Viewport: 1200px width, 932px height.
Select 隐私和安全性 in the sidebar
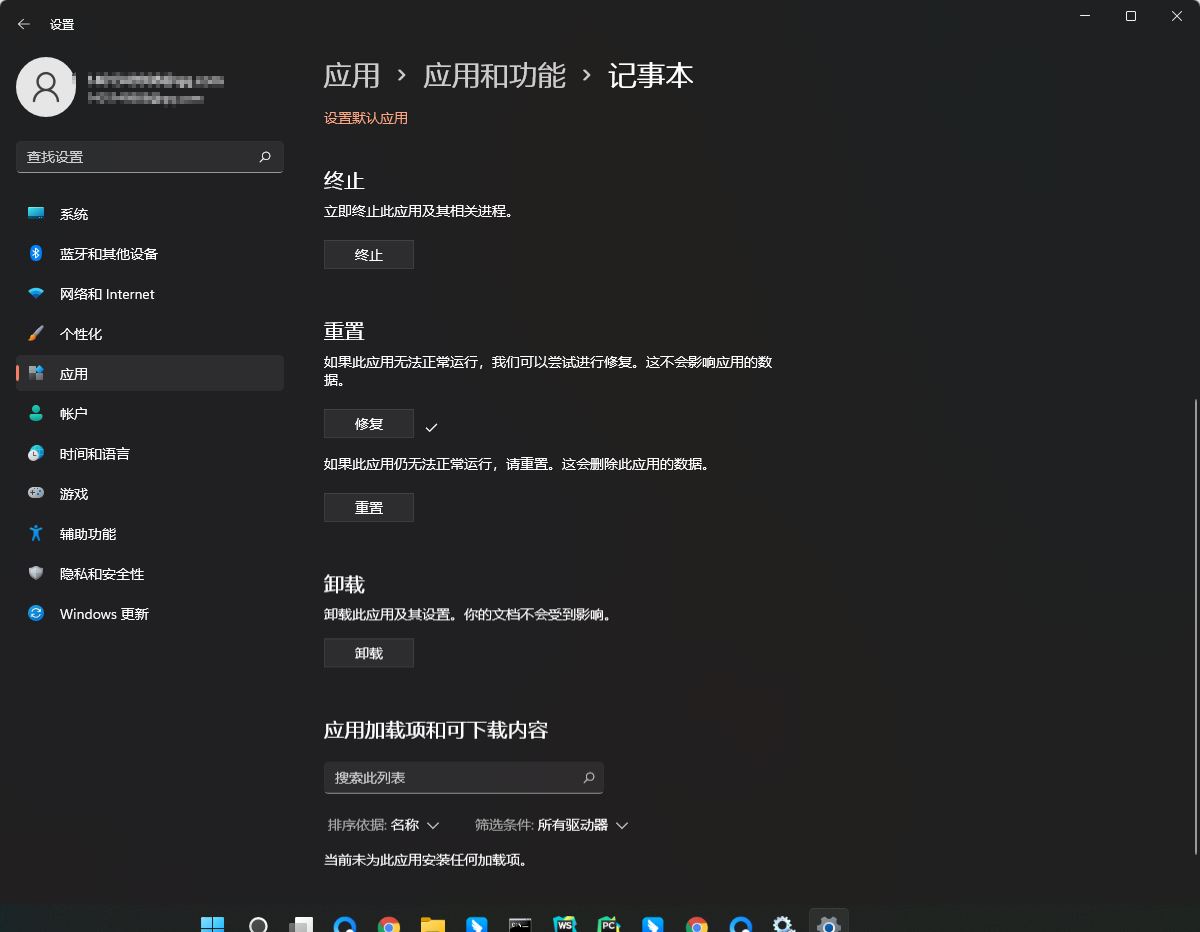[x=101, y=573]
